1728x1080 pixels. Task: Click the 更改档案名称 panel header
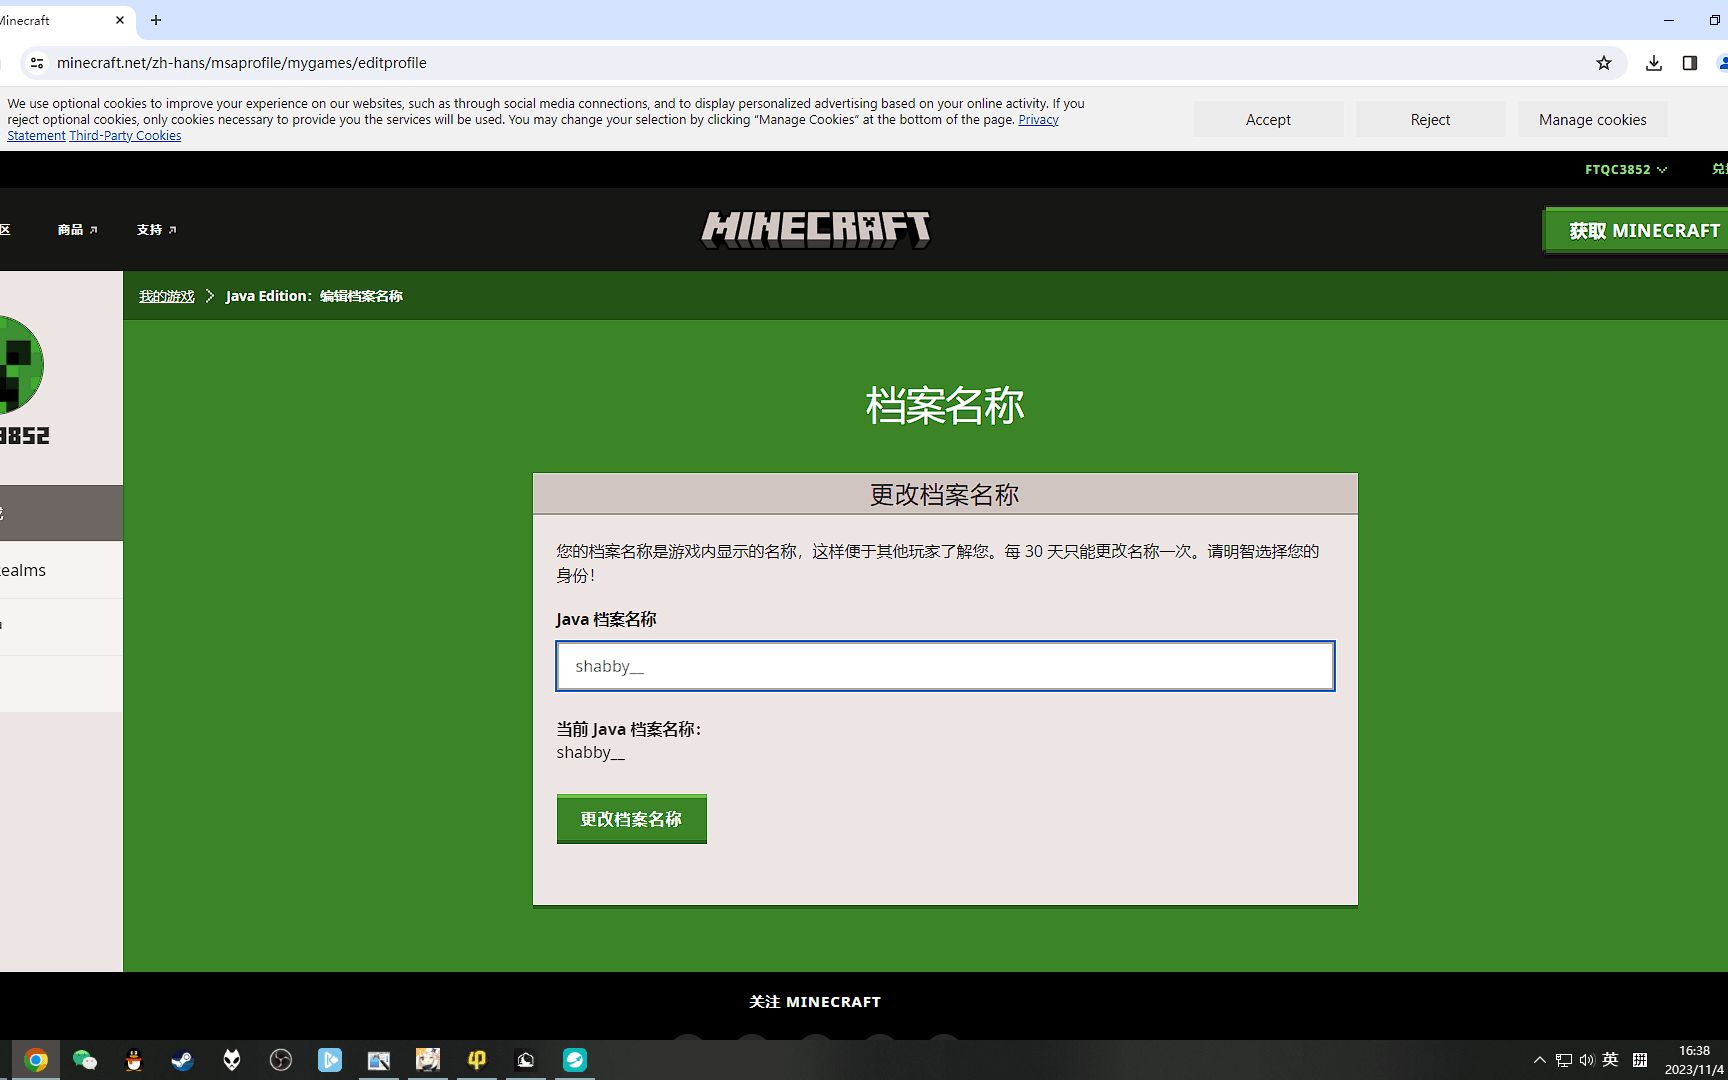[945, 494]
